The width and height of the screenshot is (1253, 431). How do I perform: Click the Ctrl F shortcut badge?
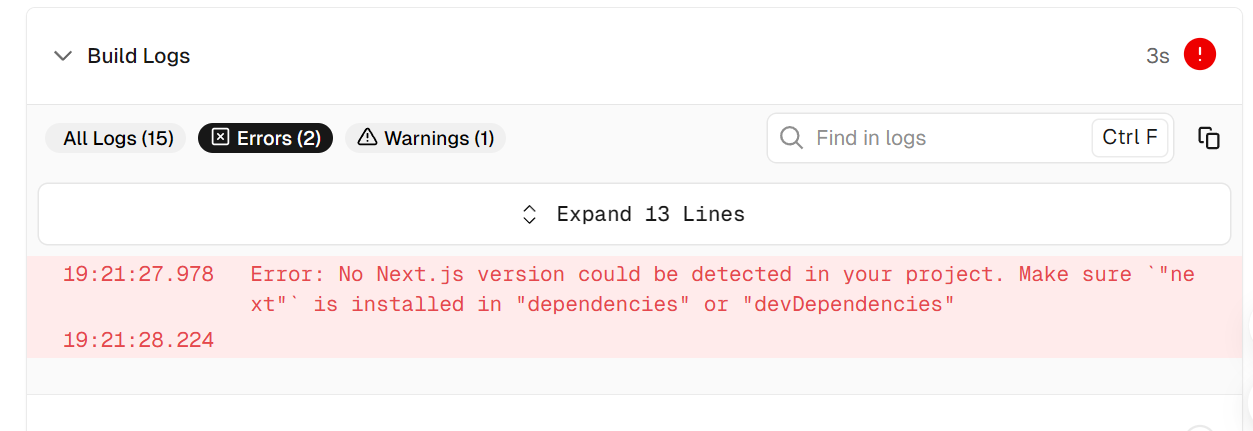click(1130, 138)
